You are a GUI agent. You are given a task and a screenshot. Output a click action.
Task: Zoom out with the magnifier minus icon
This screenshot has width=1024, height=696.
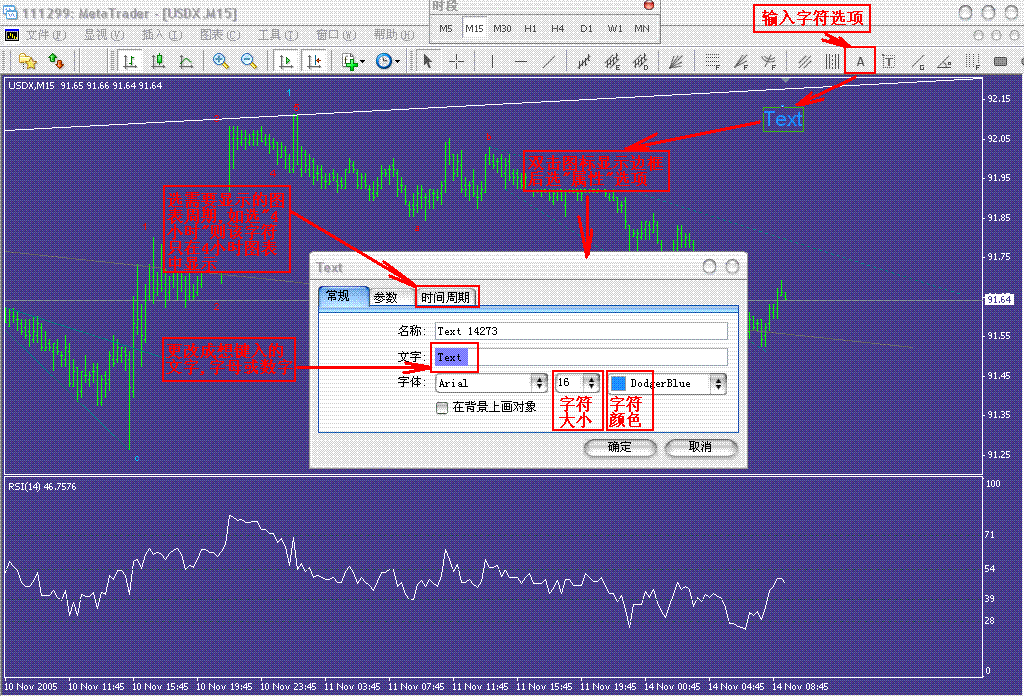pyautogui.click(x=249, y=61)
